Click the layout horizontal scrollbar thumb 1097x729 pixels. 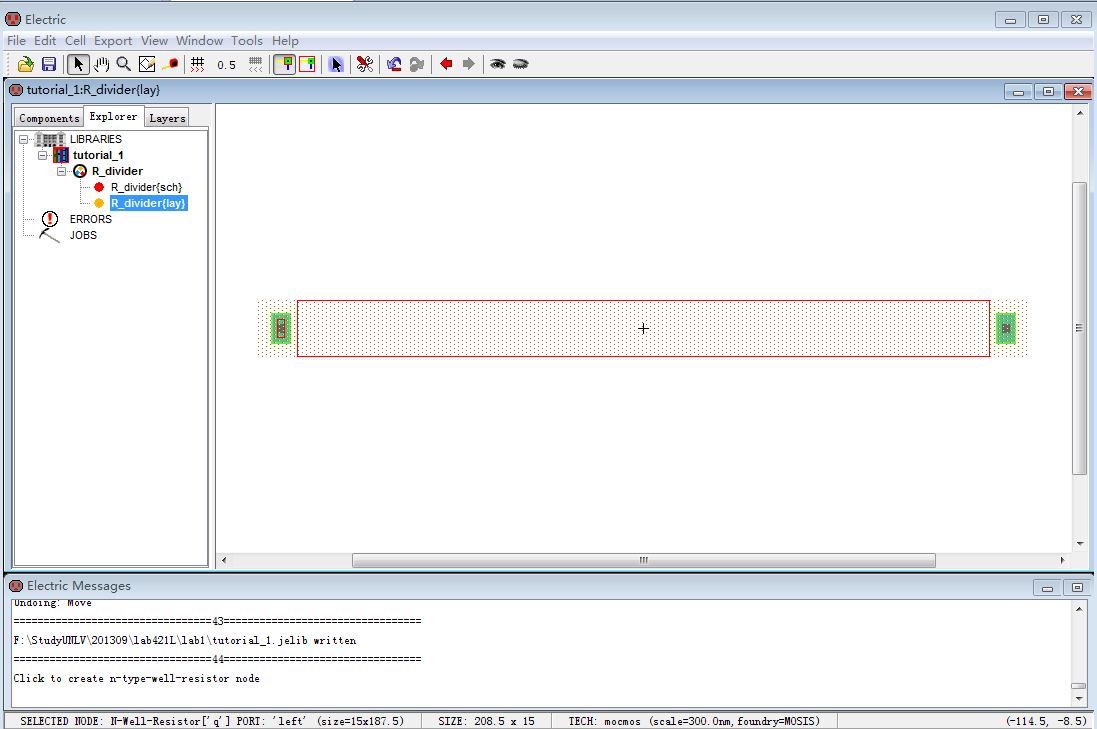pyautogui.click(x=644, y=560)
